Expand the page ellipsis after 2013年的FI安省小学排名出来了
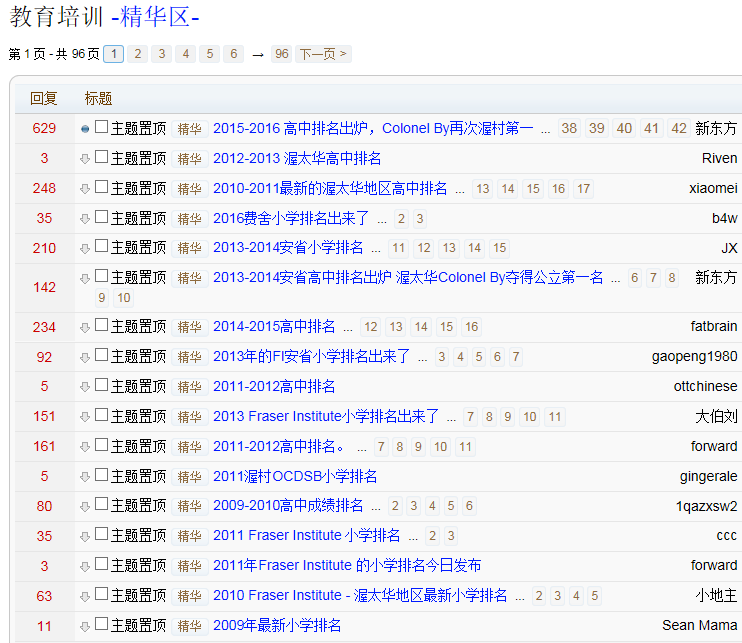Viewport: 742px width, 643px height. coord(422,357)
